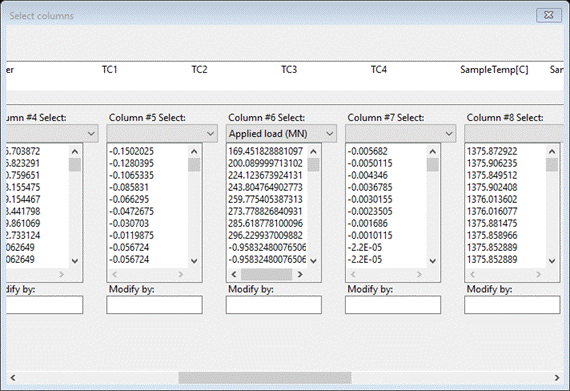Click Column #8 vertical scrollbar thumb
Viewport: 570px width, 391px height.
click(x=552, y=165)
